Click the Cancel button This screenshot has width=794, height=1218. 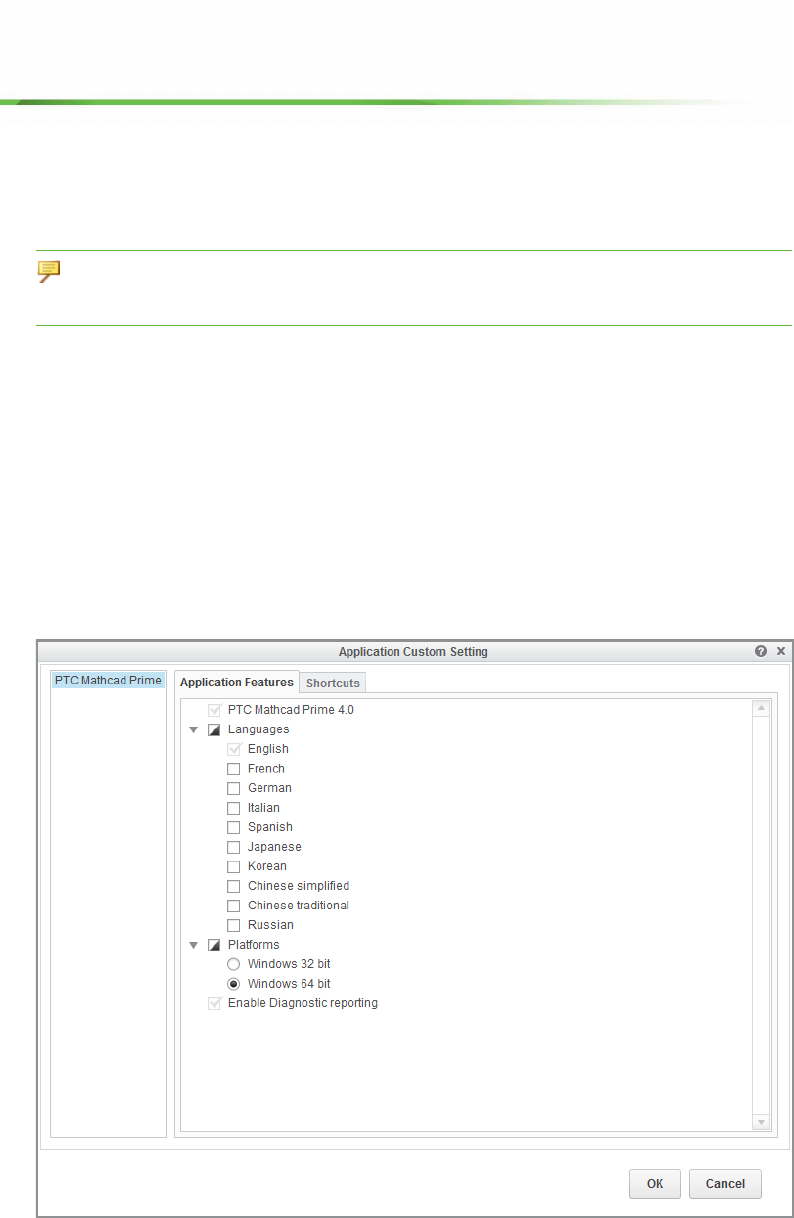coord(725,1184)
